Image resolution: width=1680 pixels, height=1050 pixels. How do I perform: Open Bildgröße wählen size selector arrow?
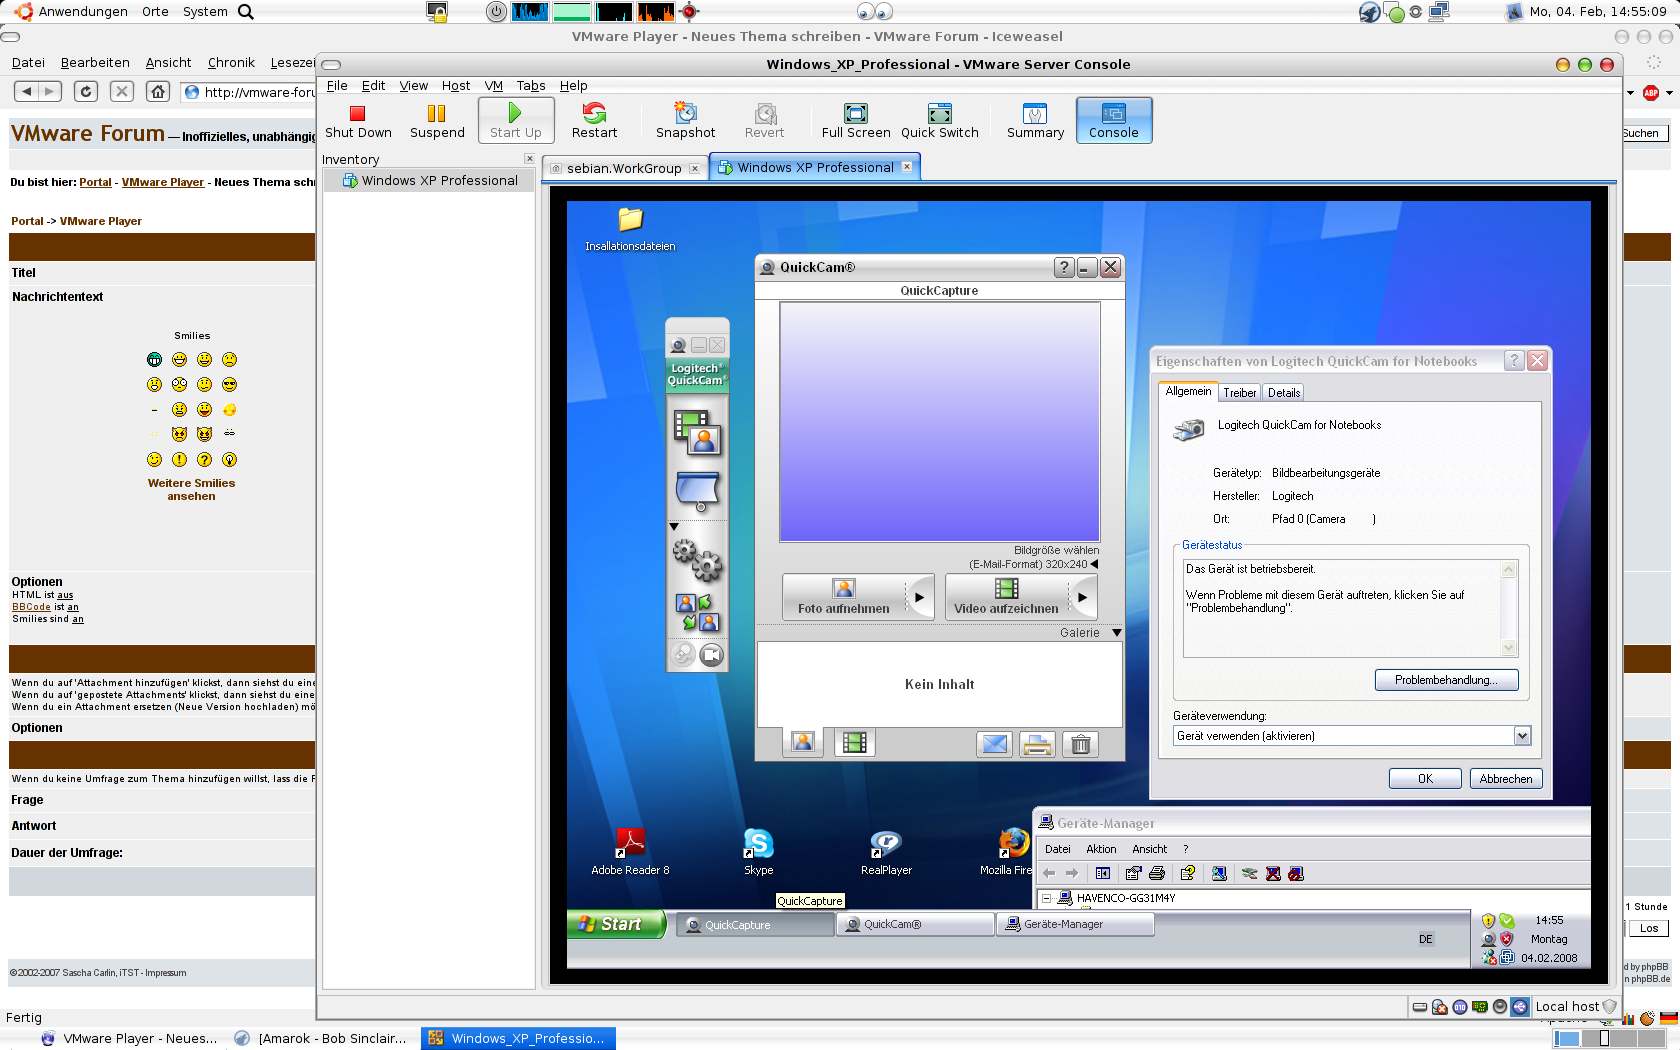click(x=1094, y=564)
